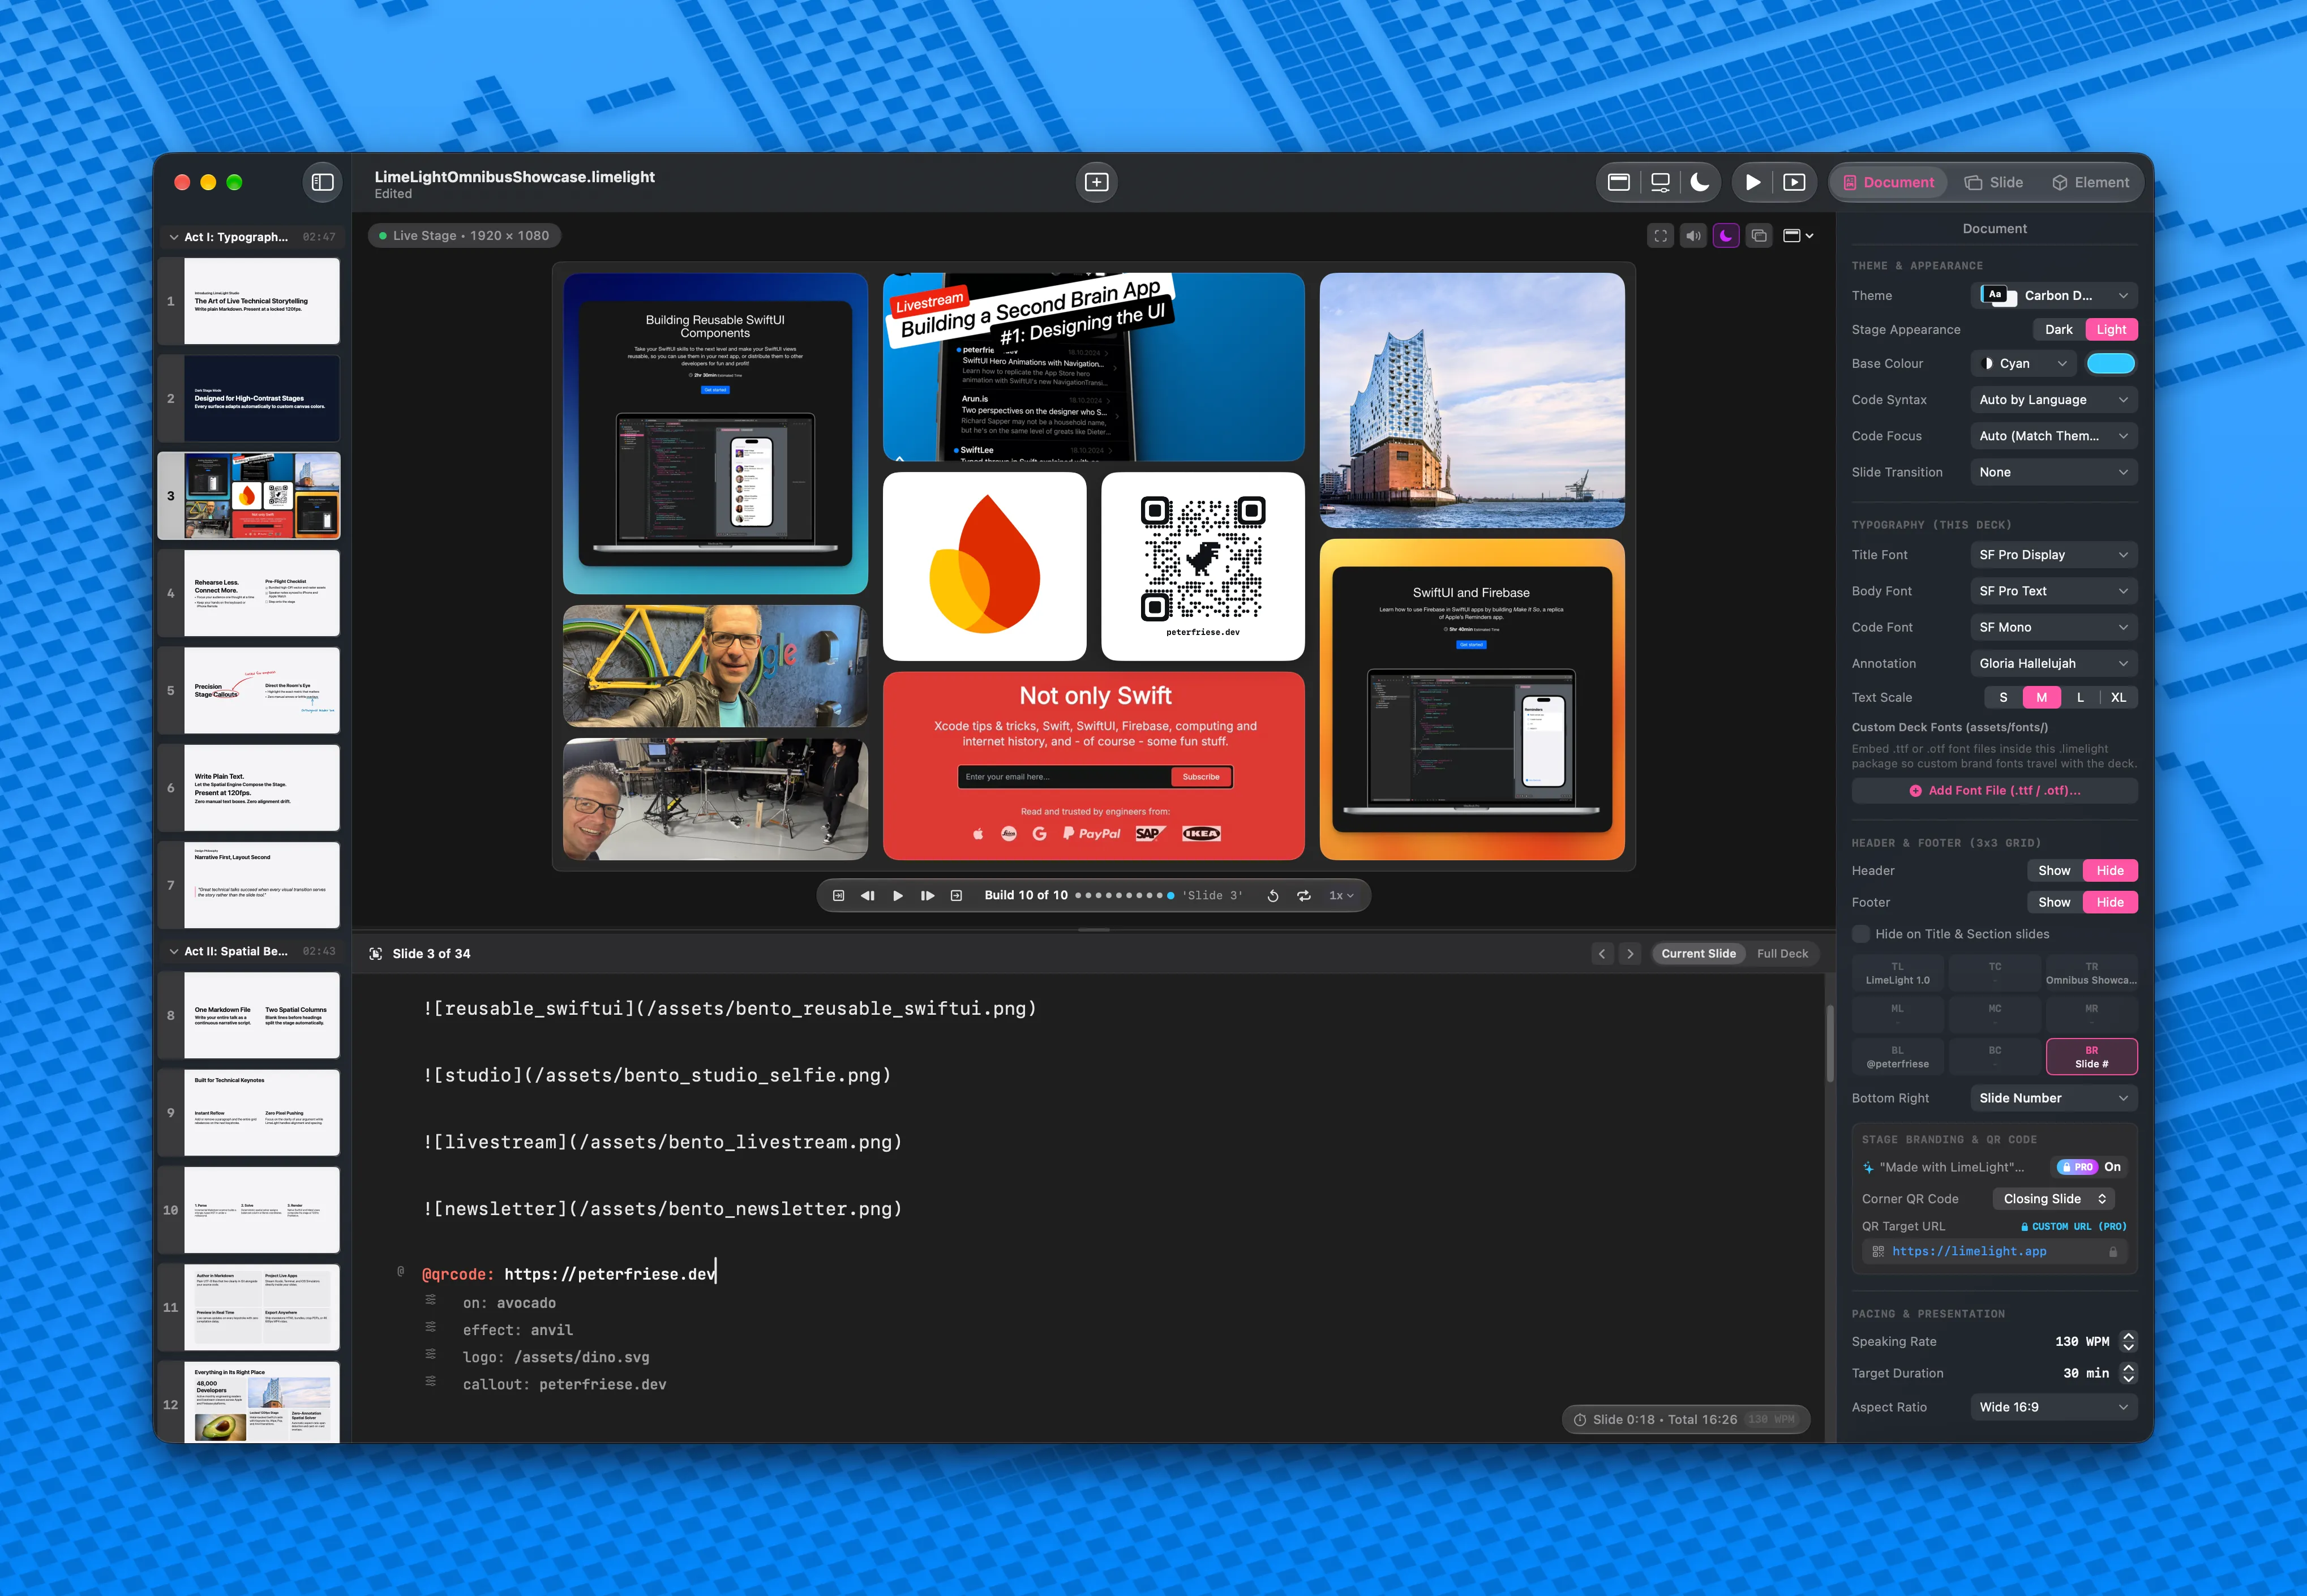Check Hide on Title & Section slides
The width and height of the screenshot is (2307, 1596).
[x=1861, y=934]
